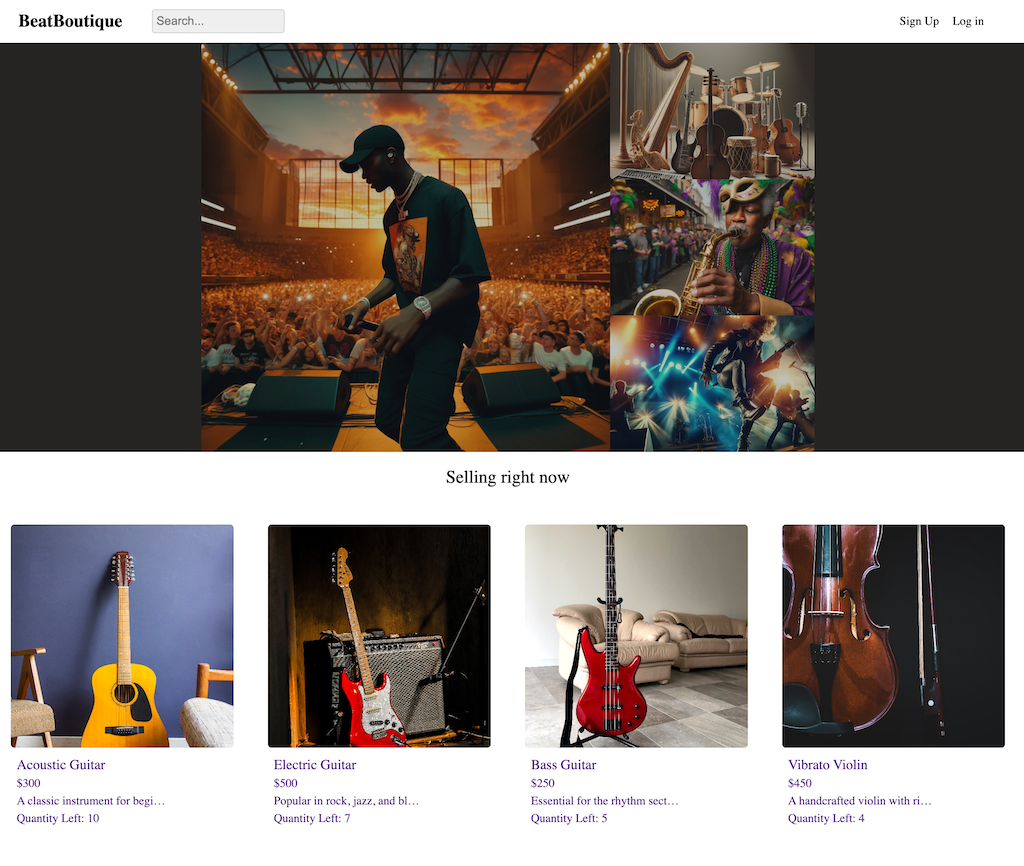
Task: Open the Log in page
Action: [968, 21]
